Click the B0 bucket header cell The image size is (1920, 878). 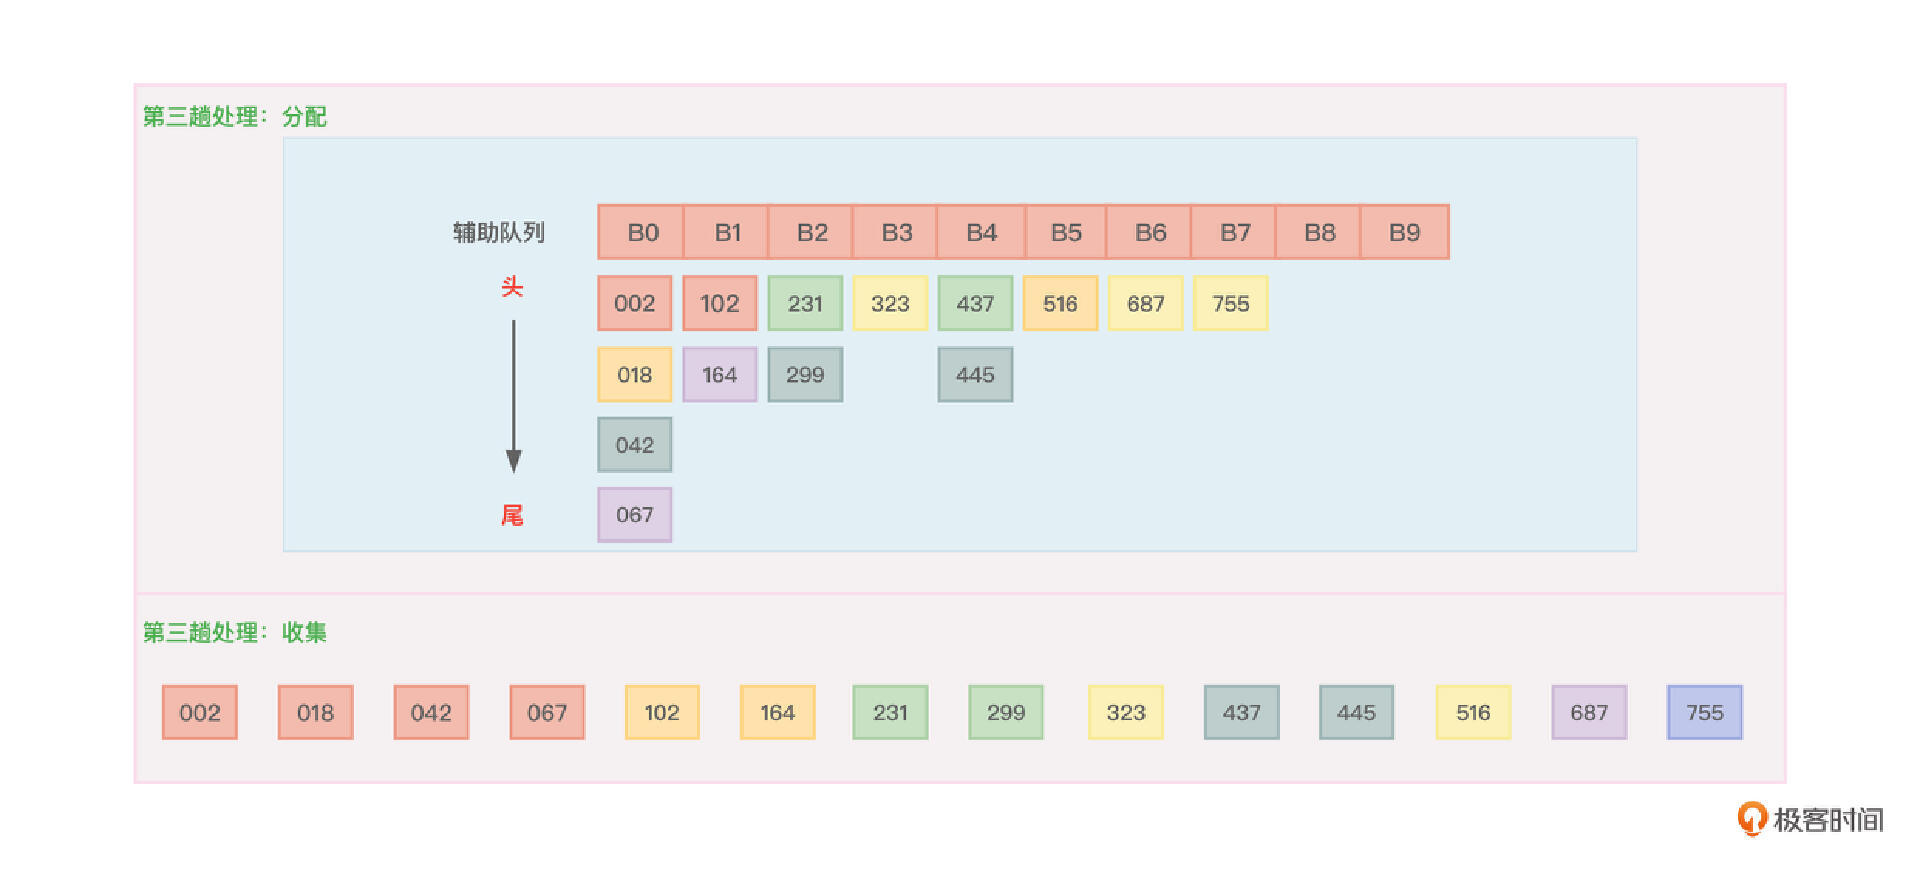641,233
